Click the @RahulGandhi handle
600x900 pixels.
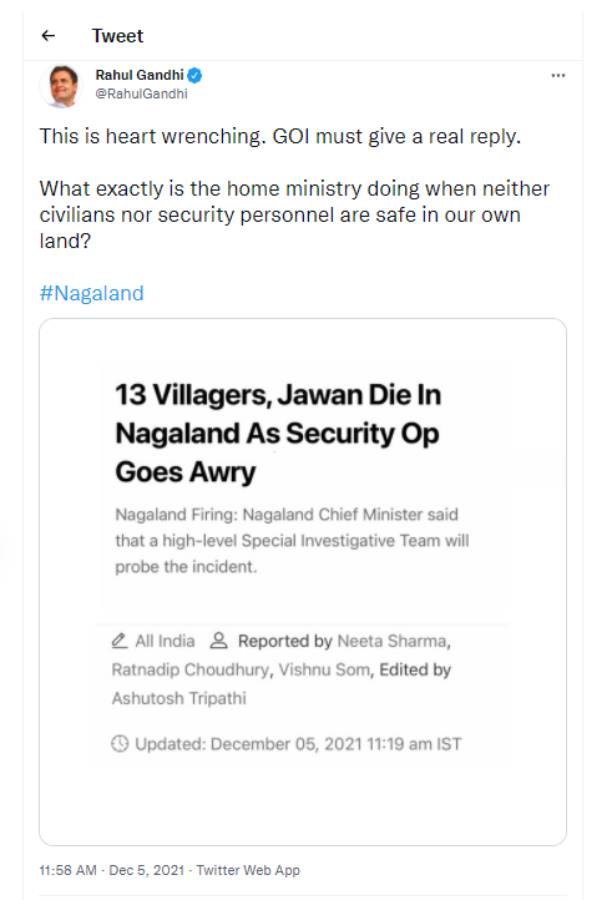141,93
